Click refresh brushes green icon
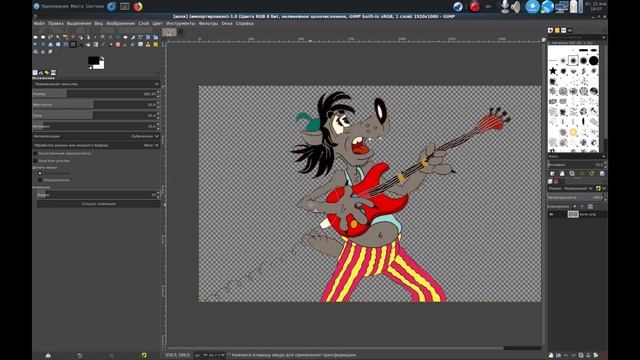 (591, 173)
